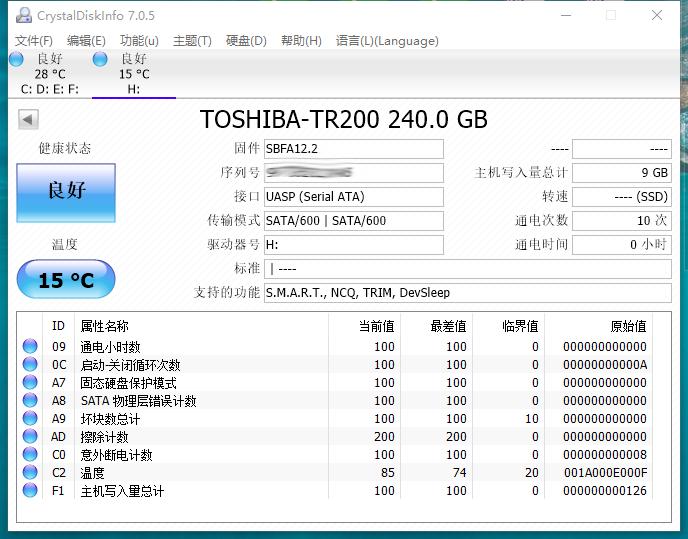Open the 帮助(H) menu
This screenshot has width=688, height=539.
(301, 41)
